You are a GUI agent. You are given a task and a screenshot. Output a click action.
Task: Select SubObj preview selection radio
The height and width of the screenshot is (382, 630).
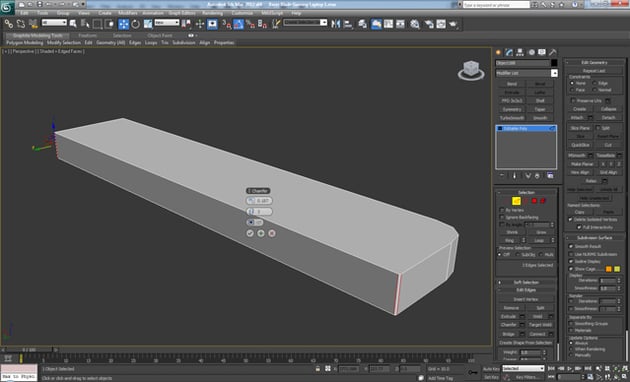[x=518, y=255]
